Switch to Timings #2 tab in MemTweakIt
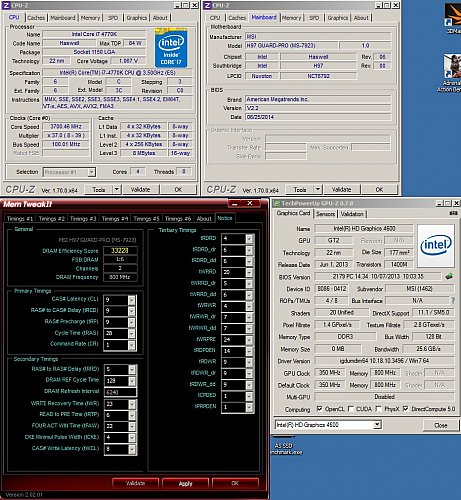 52,219
